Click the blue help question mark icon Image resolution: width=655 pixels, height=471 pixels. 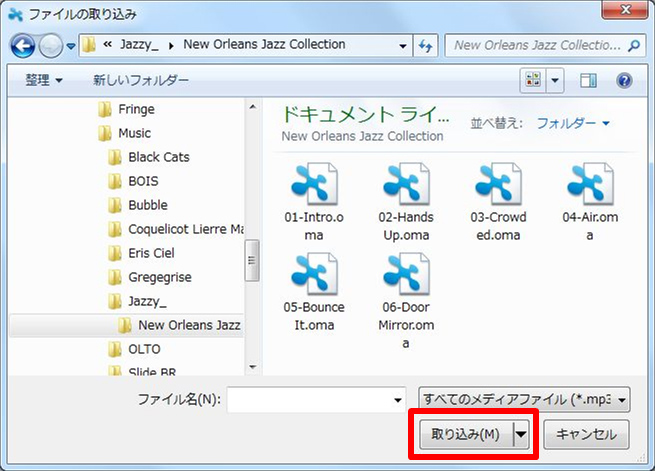[624, 80]
